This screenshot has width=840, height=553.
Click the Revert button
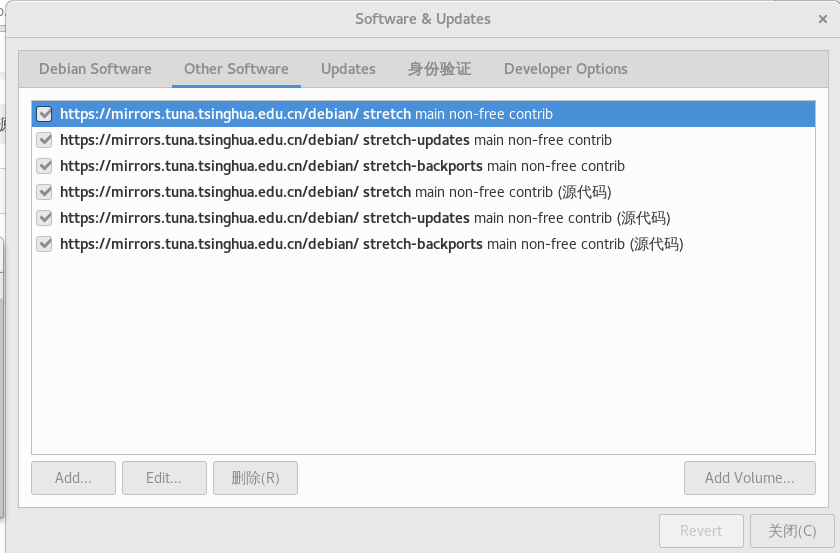tap(701, 531)
